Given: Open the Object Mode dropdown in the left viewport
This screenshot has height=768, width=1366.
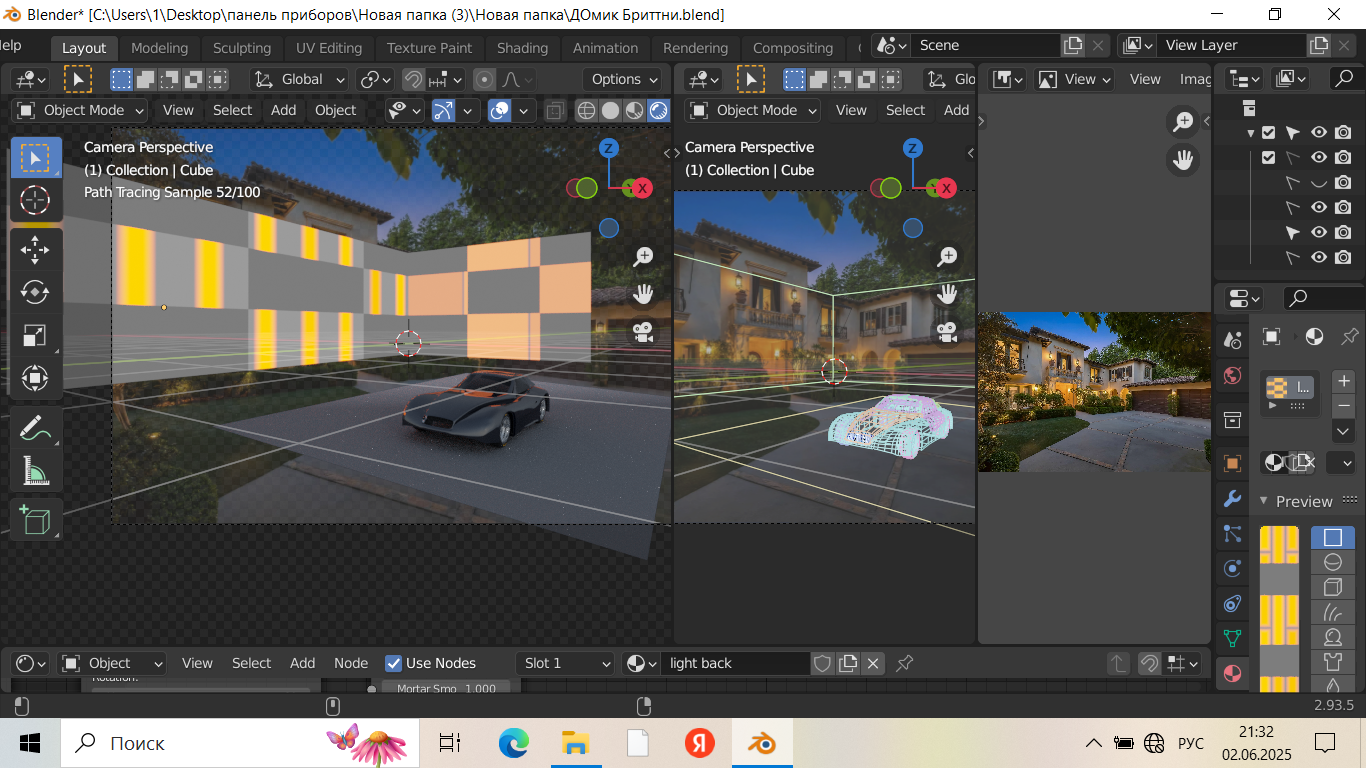Looking at the screenshot, I should (82, 110).
